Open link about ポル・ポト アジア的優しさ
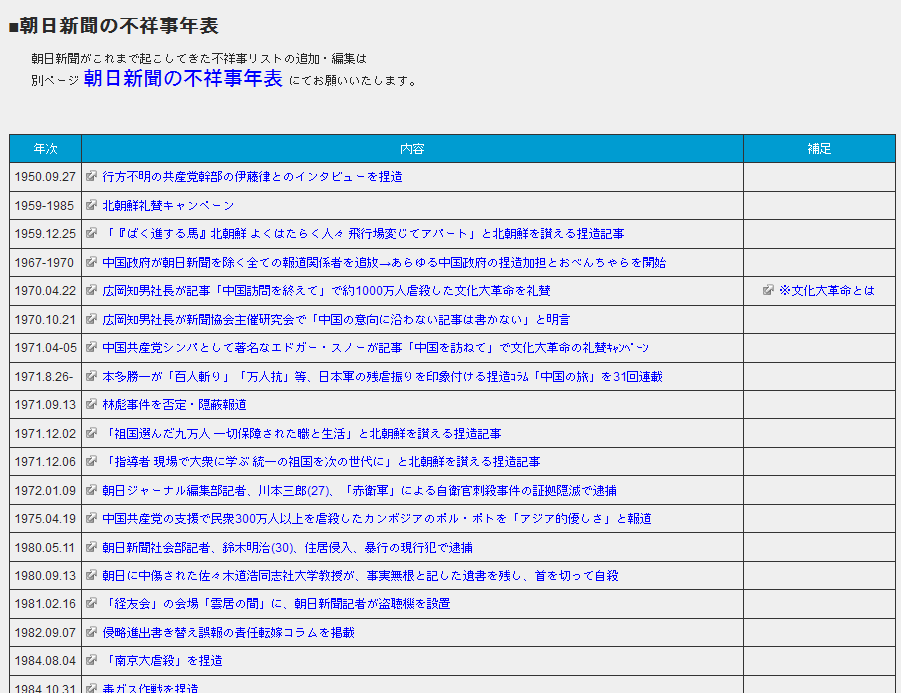Screen dimensions: 901x693 [377, 519]
